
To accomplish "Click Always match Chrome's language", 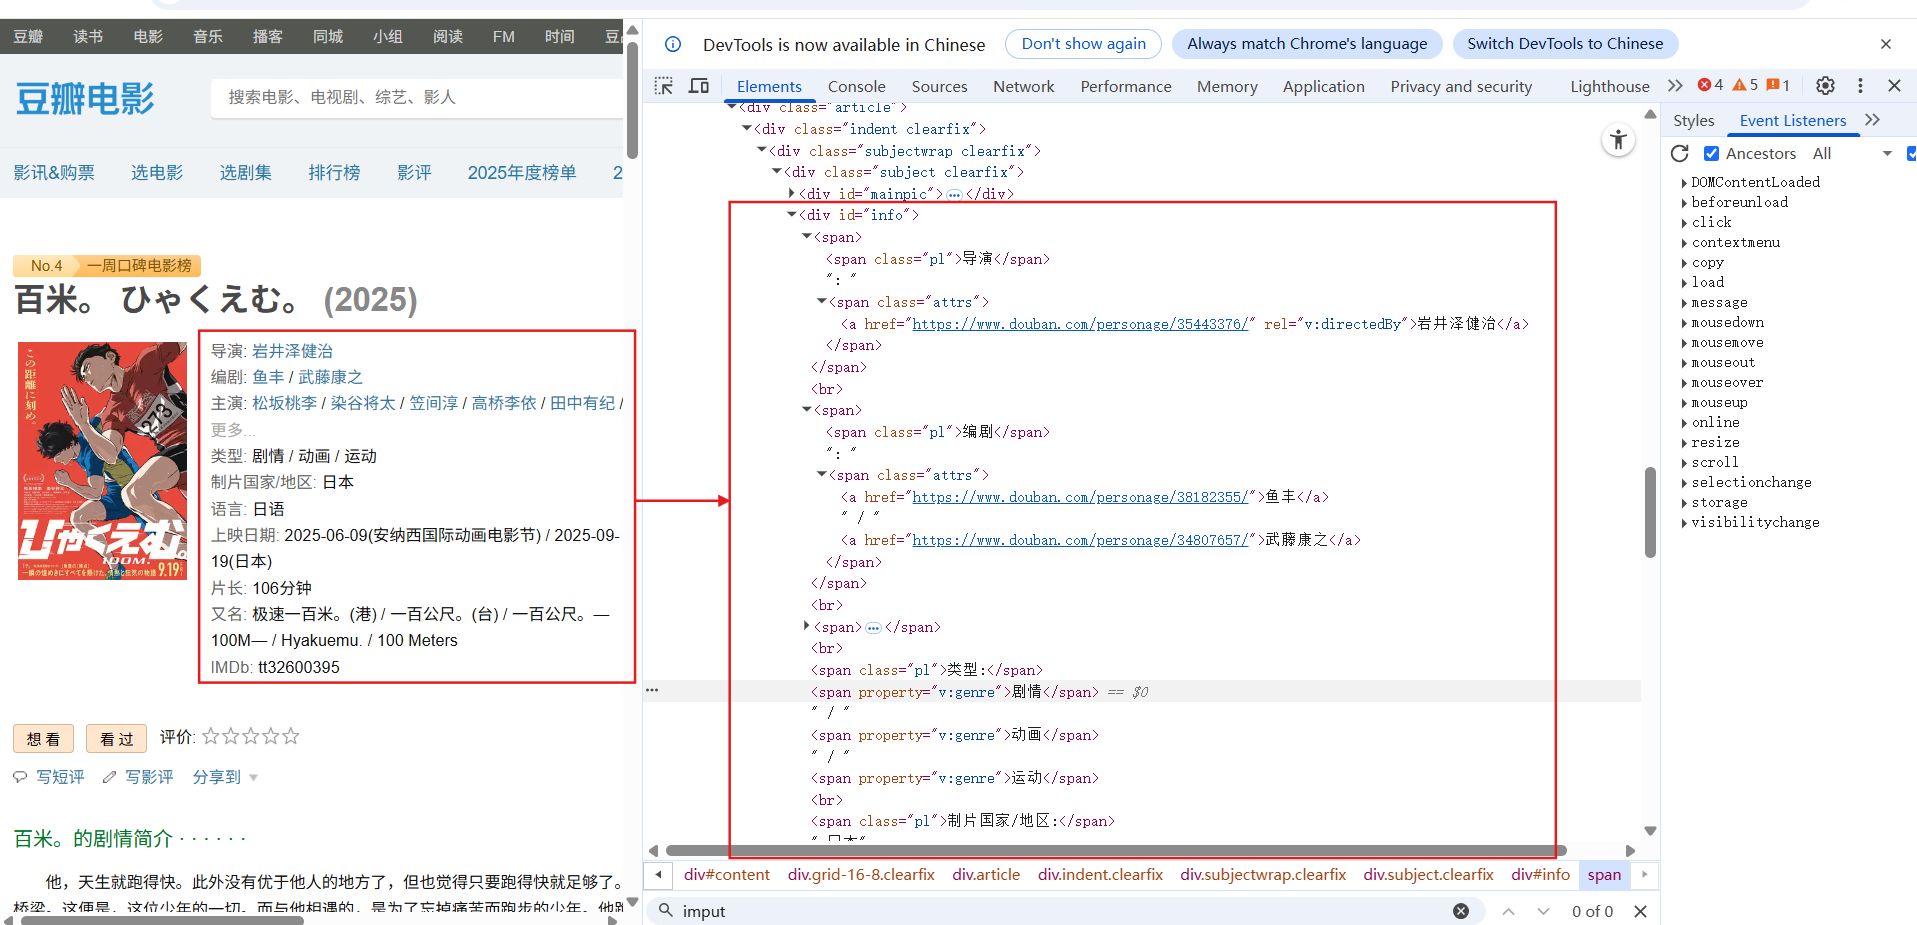I will click(x=1306, y=44).
